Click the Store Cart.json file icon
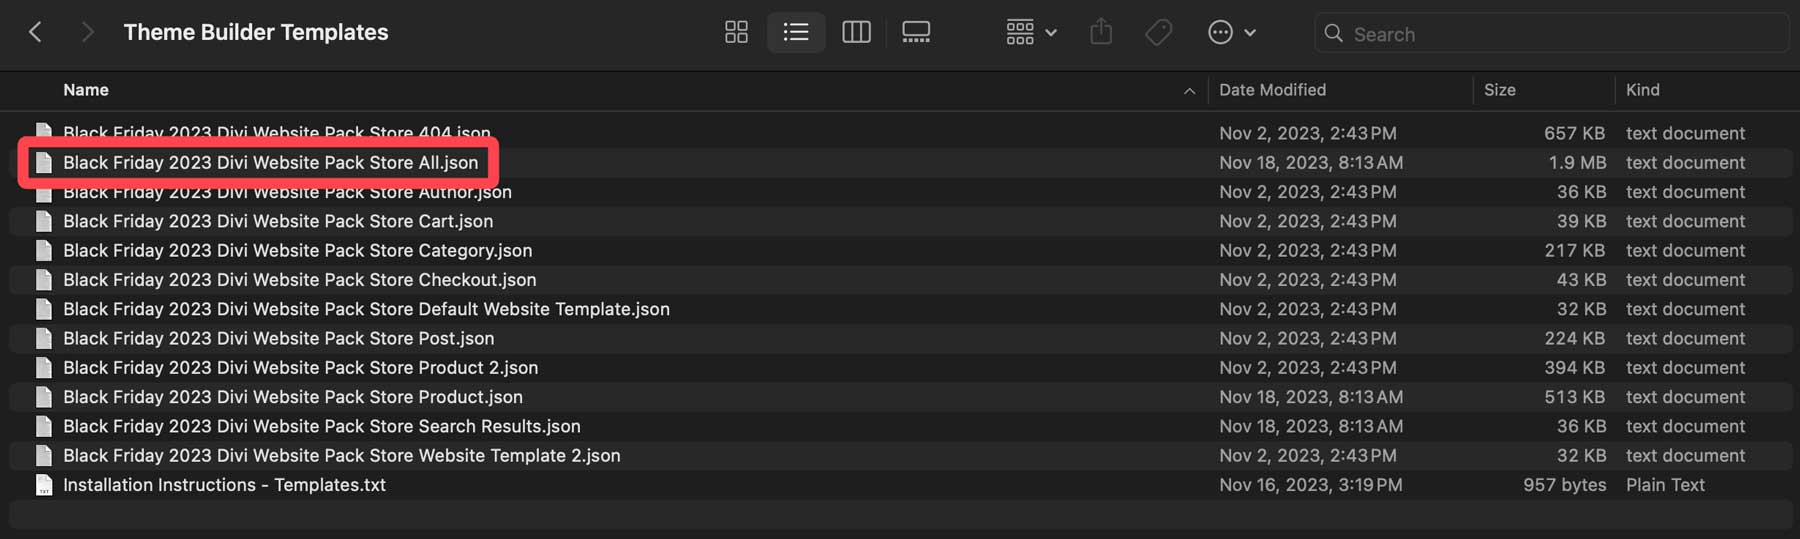Viewport: 1800px width, 539px height. [x=44, y=221]
